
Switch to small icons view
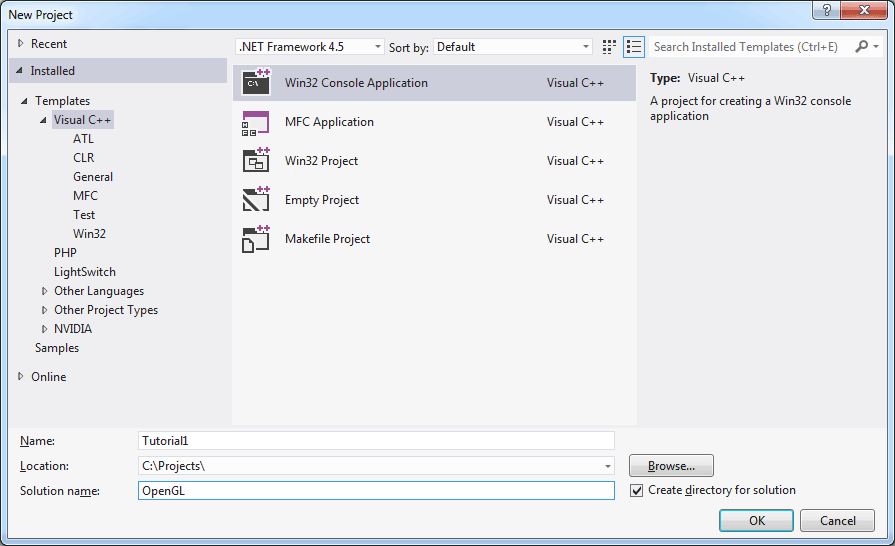pos(609,47)
